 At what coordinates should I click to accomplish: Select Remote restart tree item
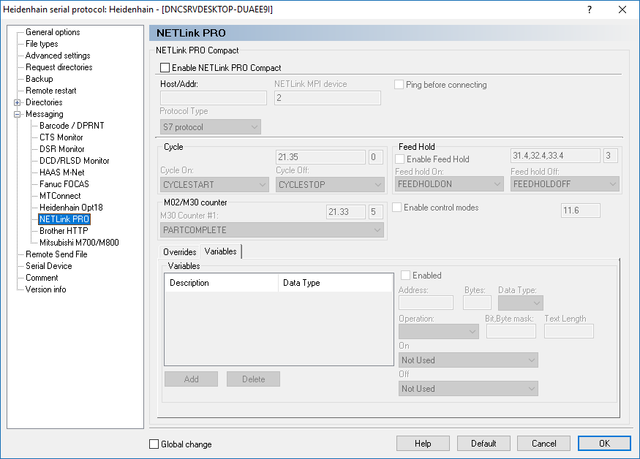click(51, 91)
